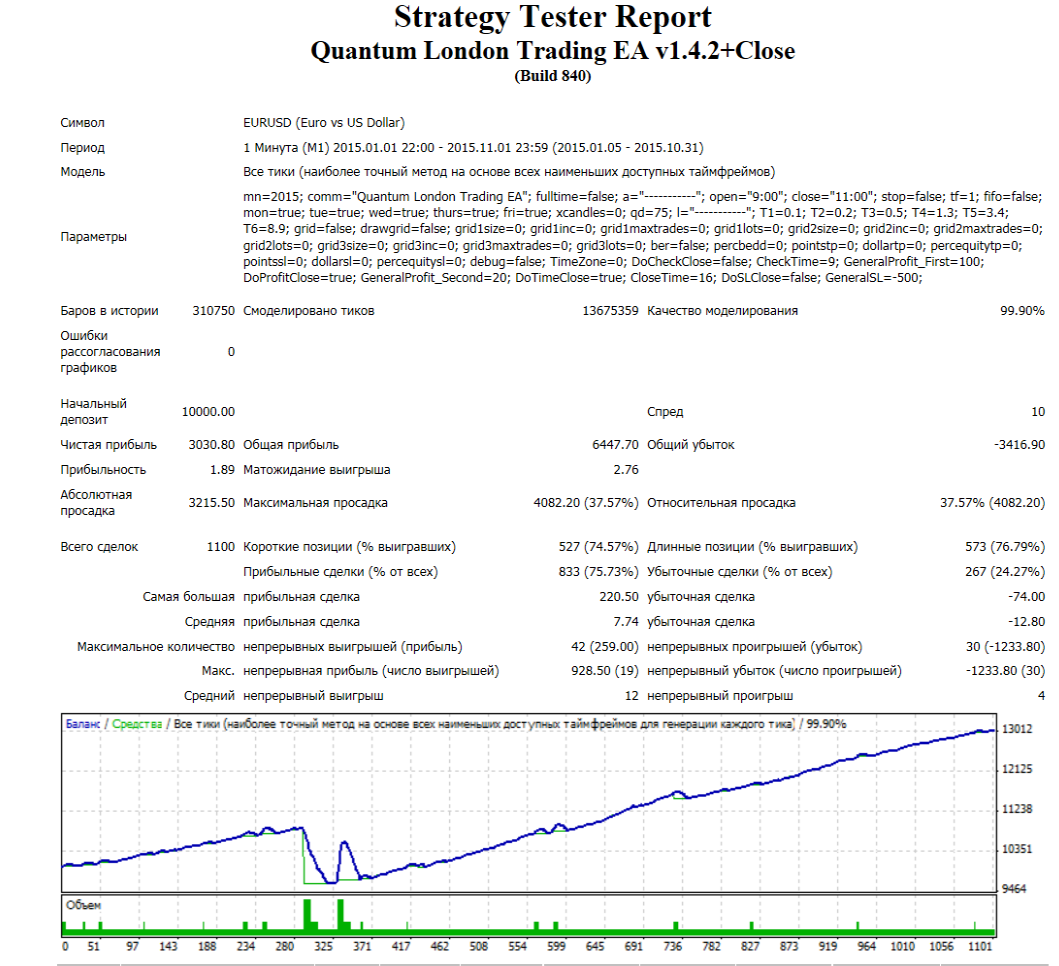Click the Средства legend label in chart
The width and height of the screenshot is (1059, 966).
[136, 723]
